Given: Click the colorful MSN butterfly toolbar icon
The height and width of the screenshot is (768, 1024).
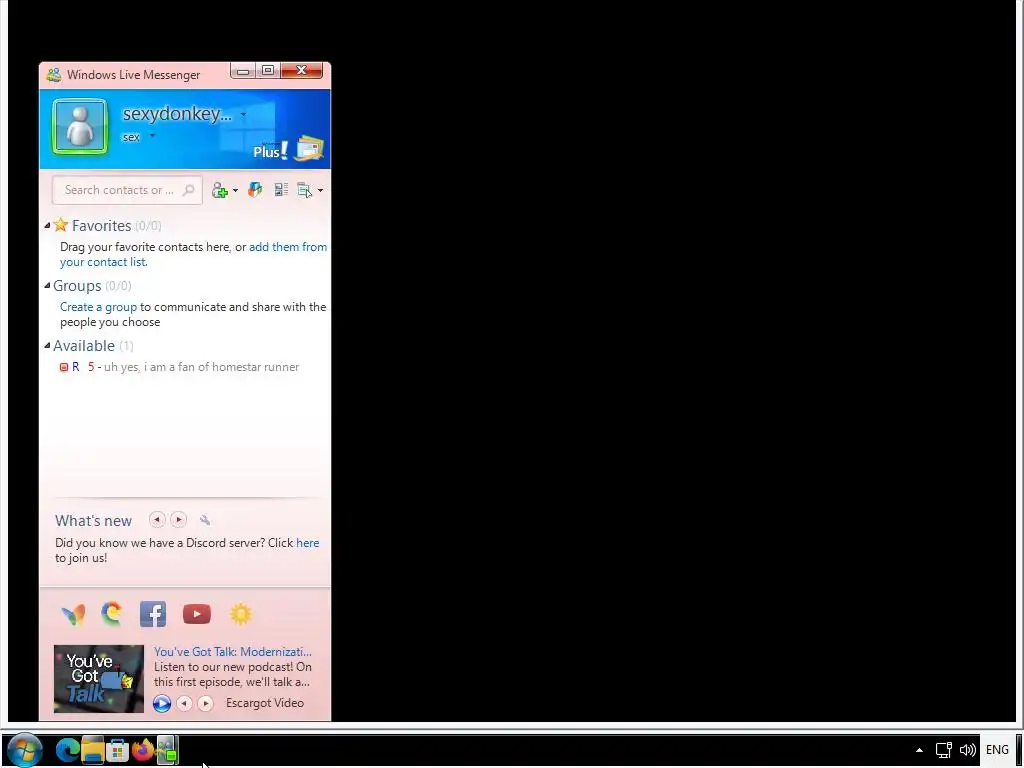Looking at the screenshot, I should (255, 190).
